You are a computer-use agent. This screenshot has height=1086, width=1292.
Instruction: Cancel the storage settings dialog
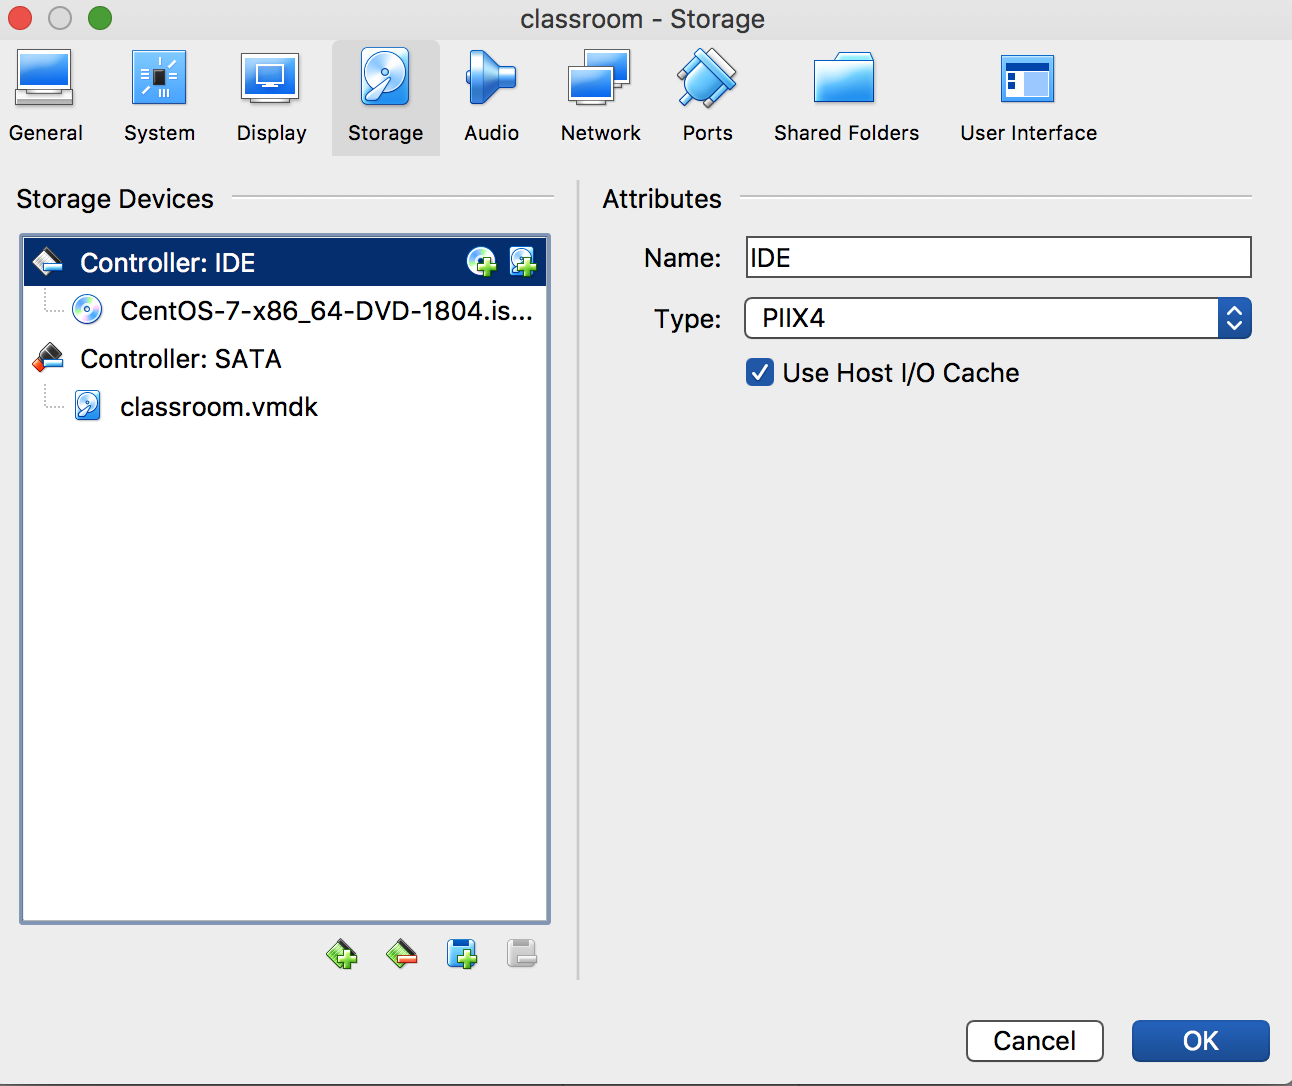[1035, 1041]
